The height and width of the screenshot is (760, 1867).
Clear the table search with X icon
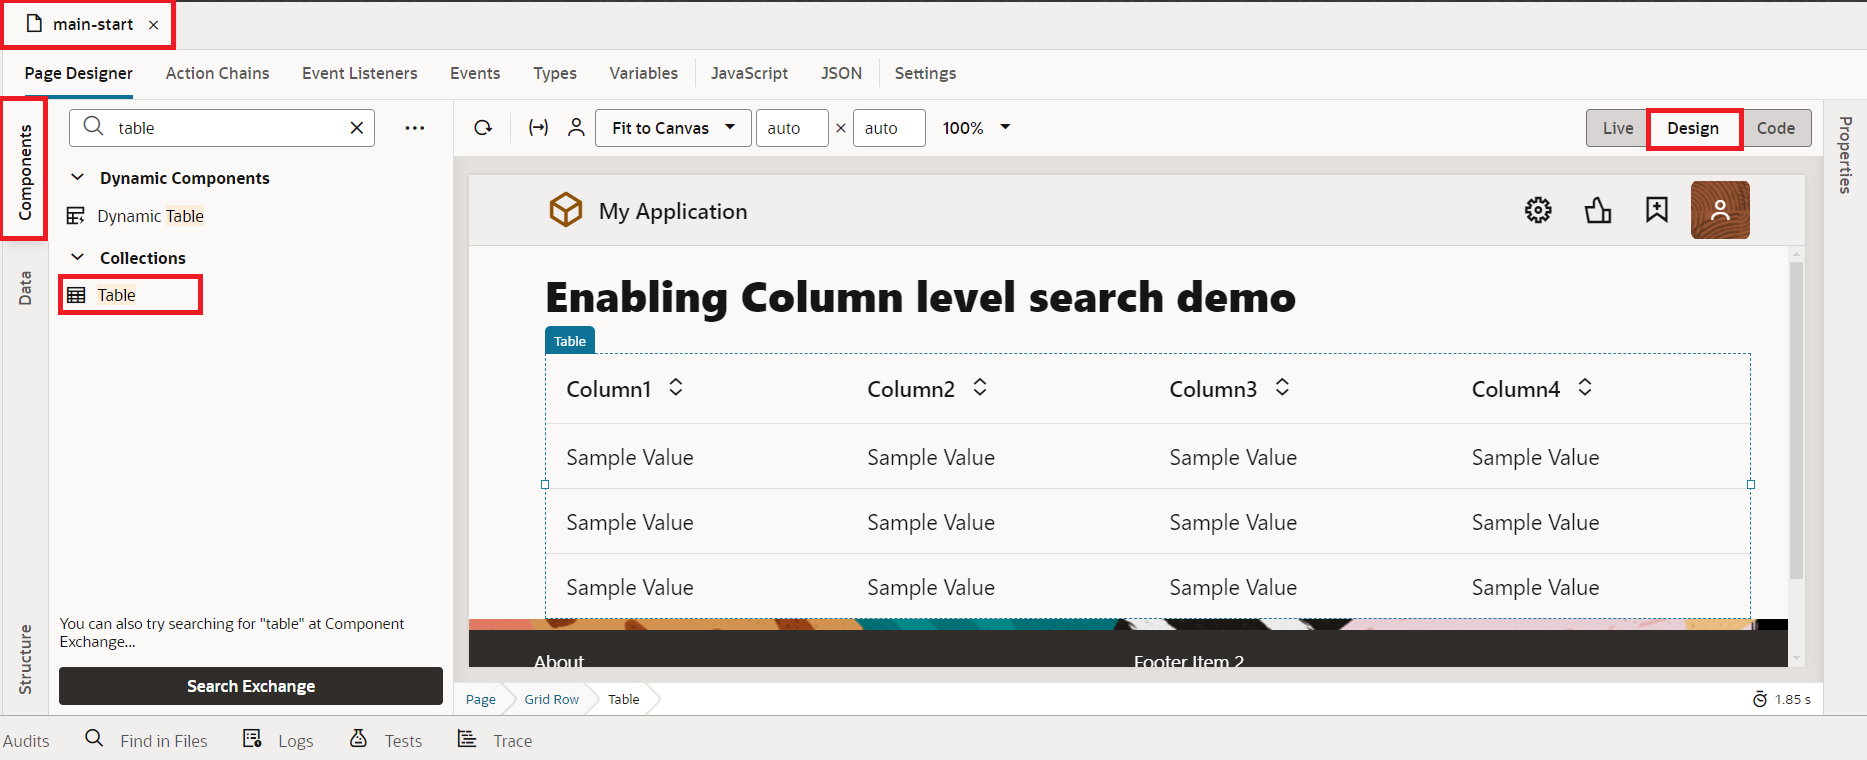(x=356, y=128)
